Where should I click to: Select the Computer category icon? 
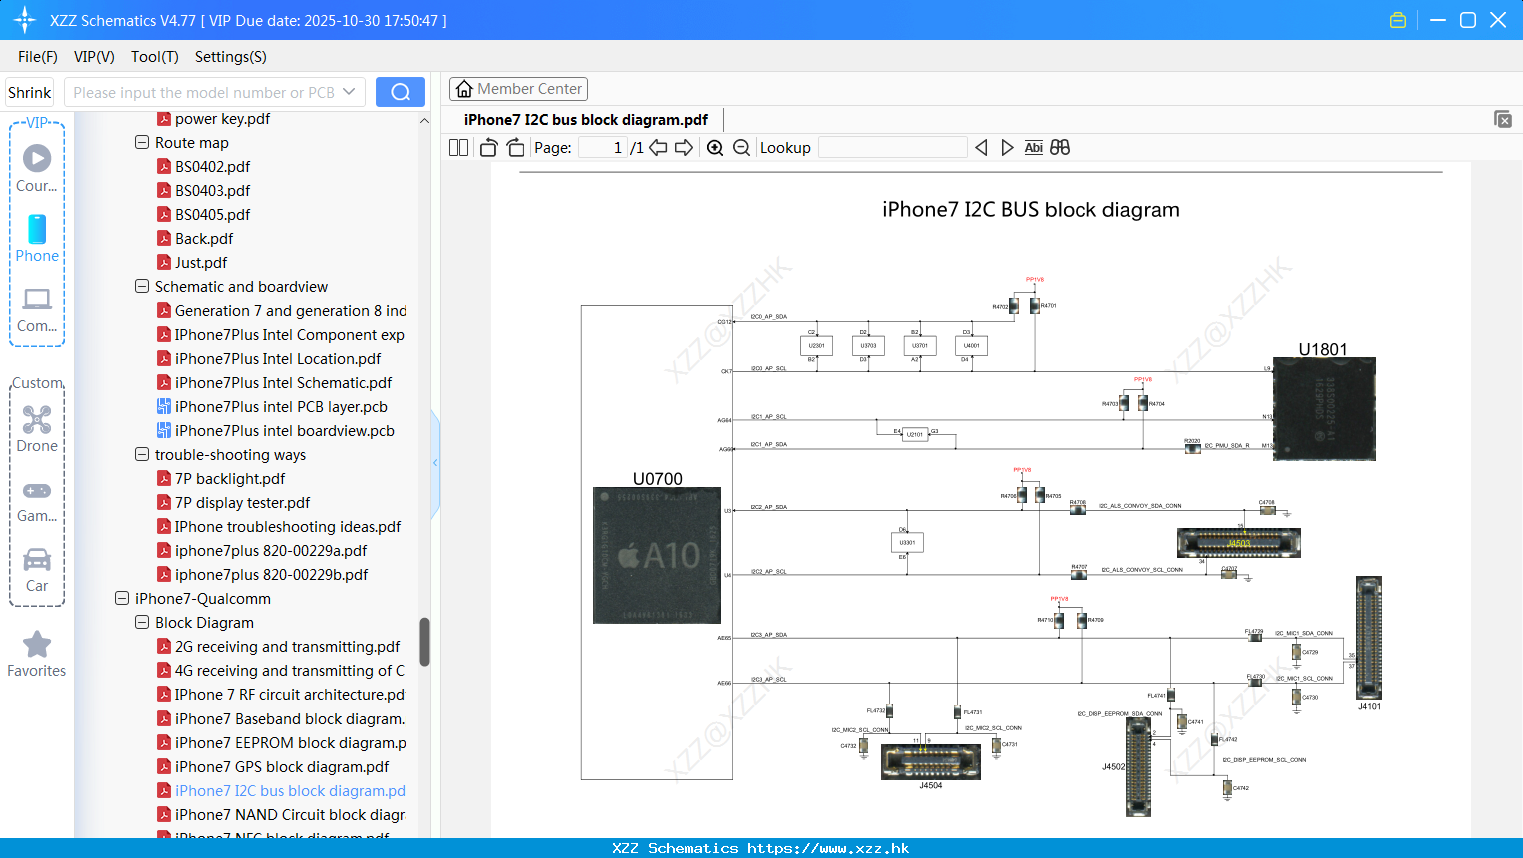[x=37, y=310]
